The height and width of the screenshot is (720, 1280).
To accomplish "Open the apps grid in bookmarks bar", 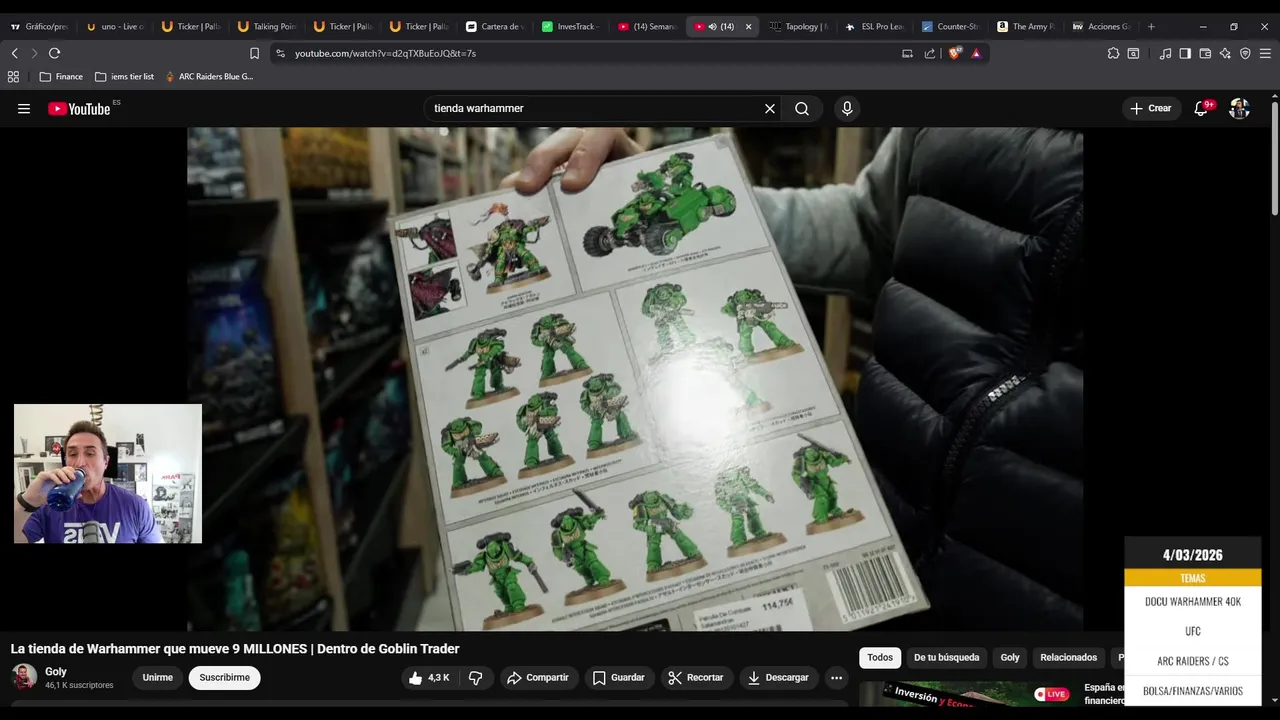I will (13, 76).
